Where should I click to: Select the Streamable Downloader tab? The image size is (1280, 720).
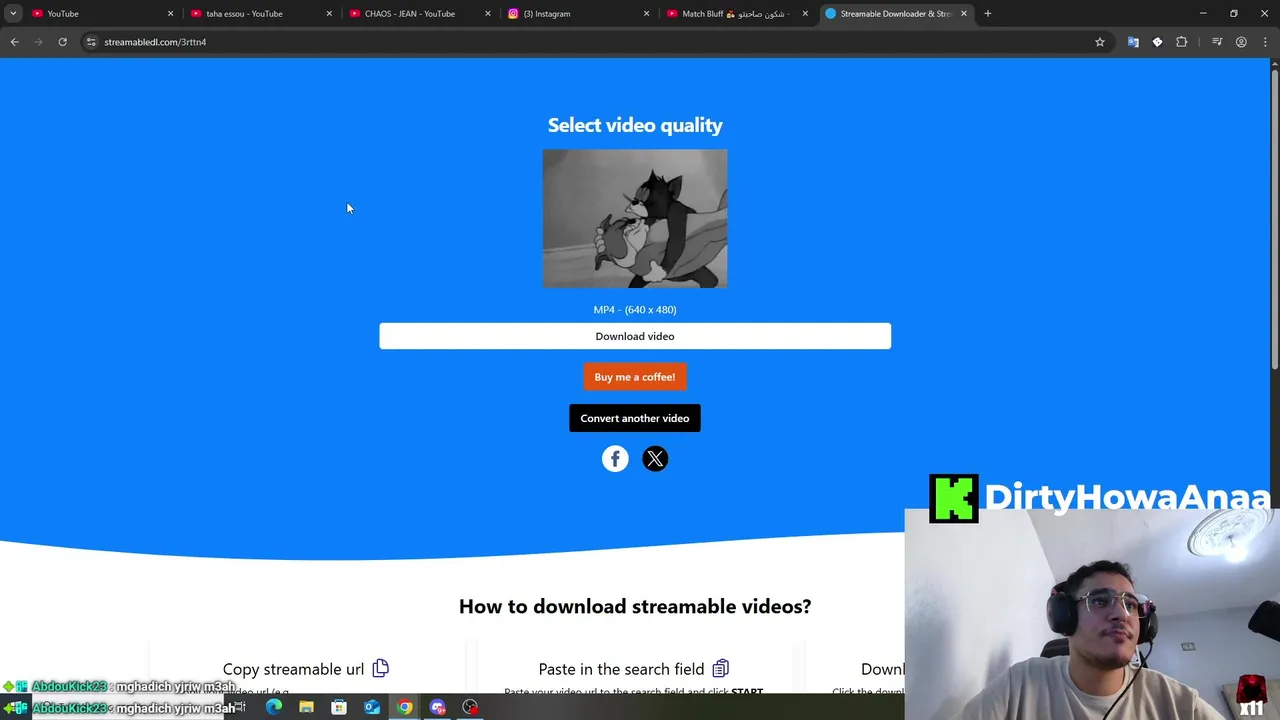894,14
